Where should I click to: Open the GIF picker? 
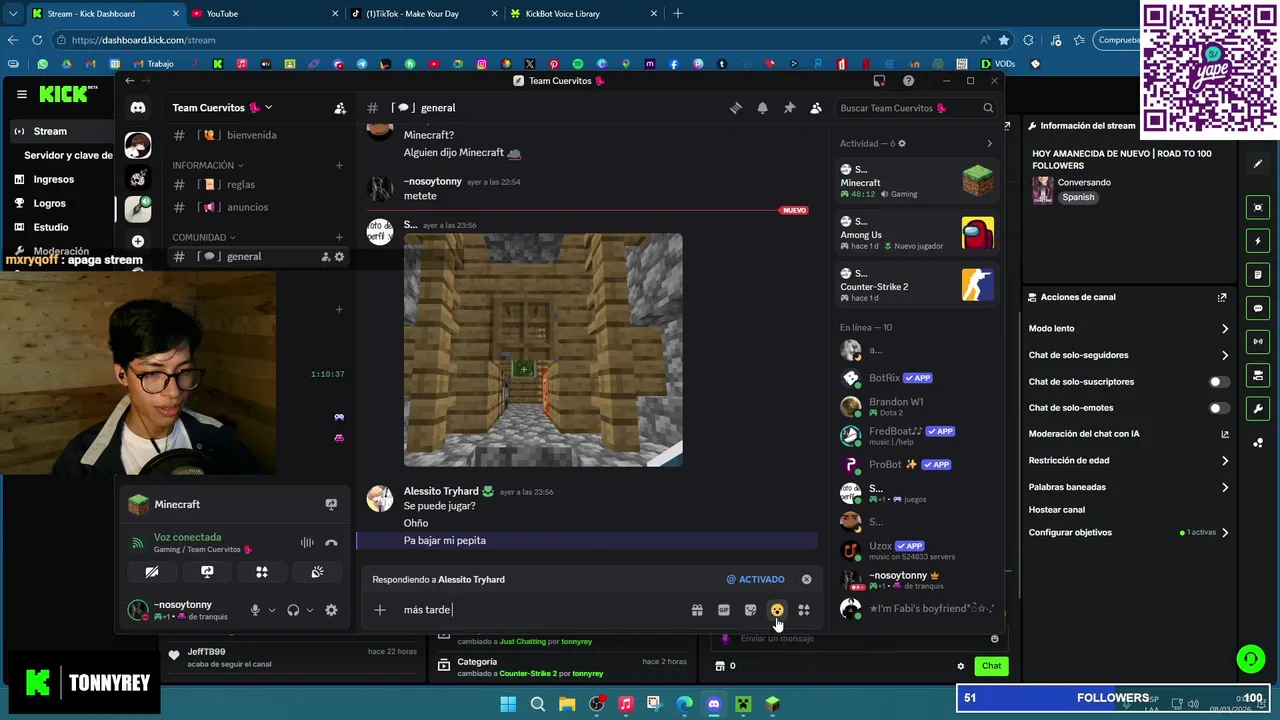pyautogui.click(x=724, y=610)
